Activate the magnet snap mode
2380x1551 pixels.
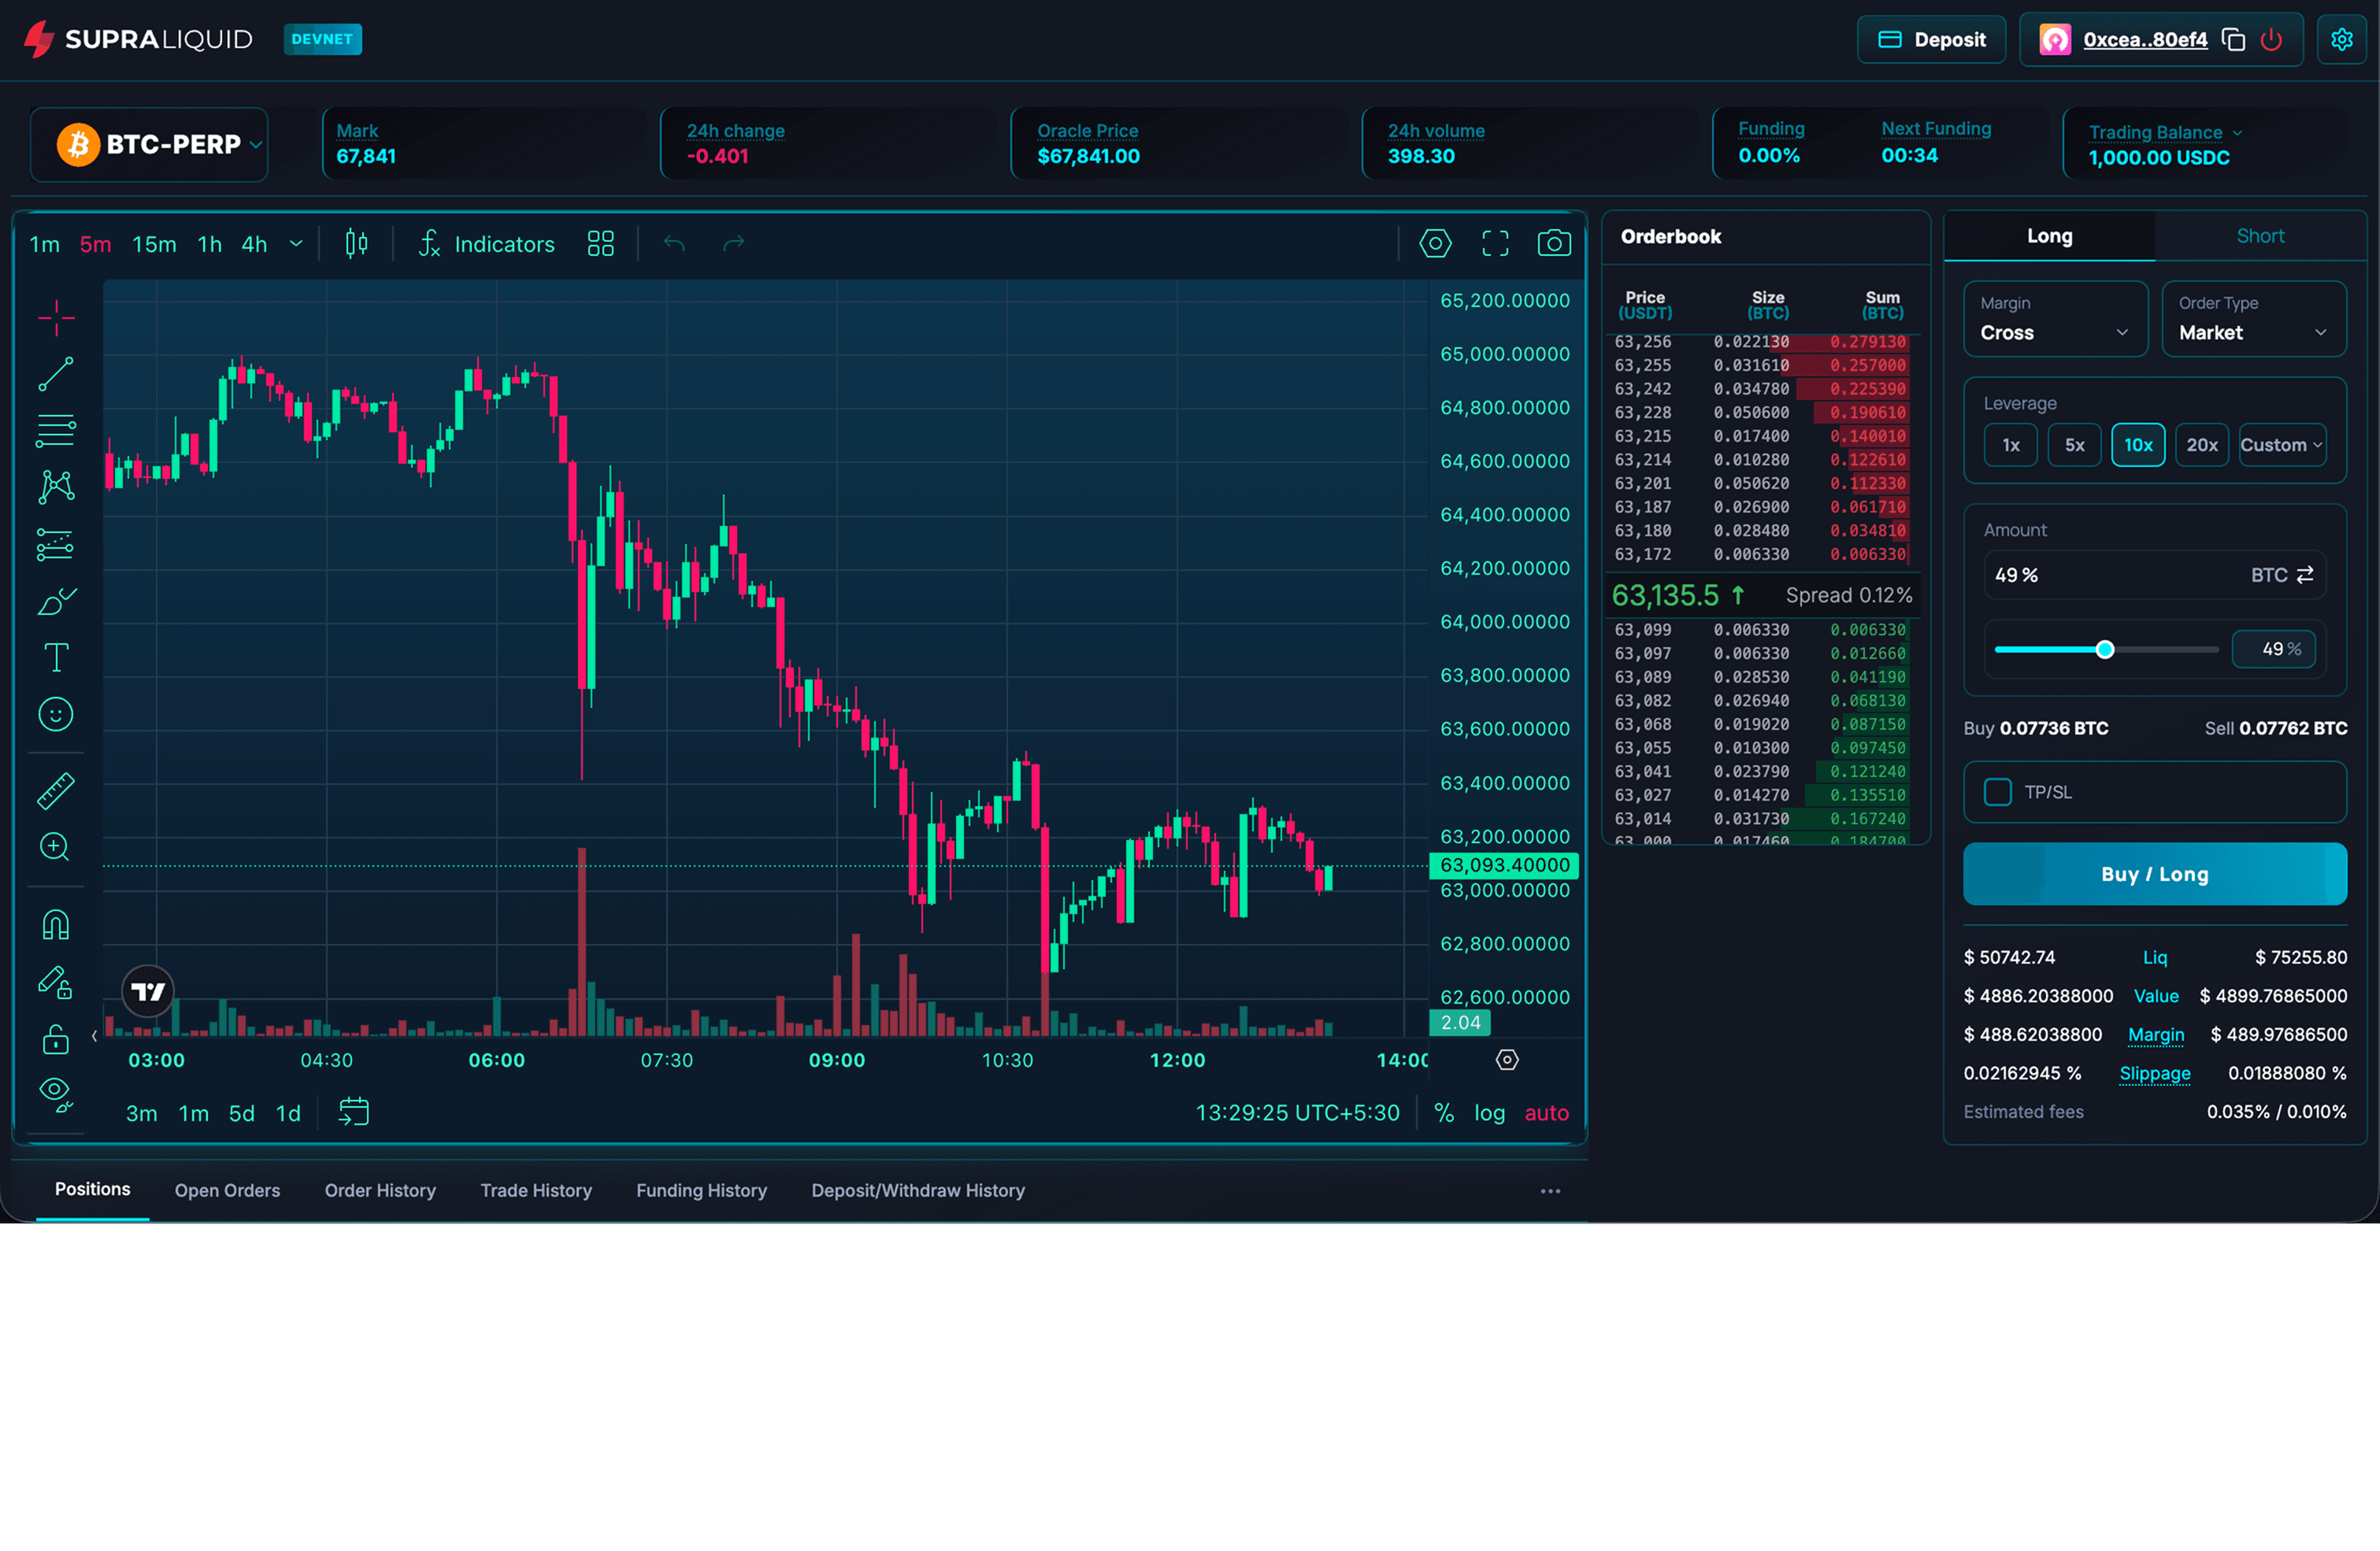point(55,924)
